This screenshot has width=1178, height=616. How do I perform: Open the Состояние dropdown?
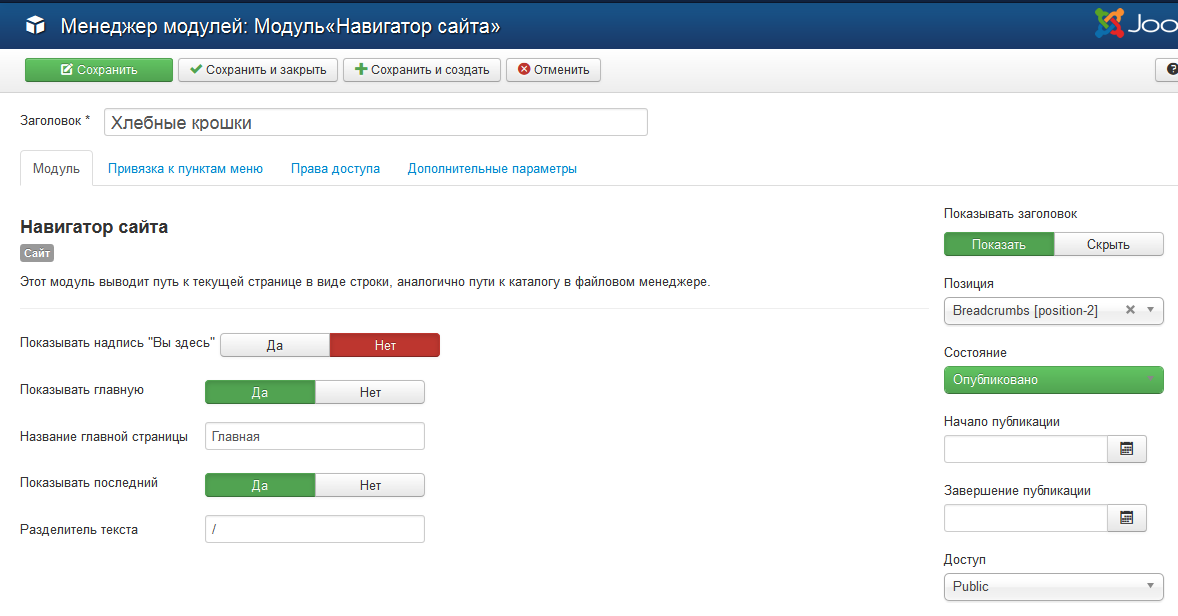[x=1053, y=380]
